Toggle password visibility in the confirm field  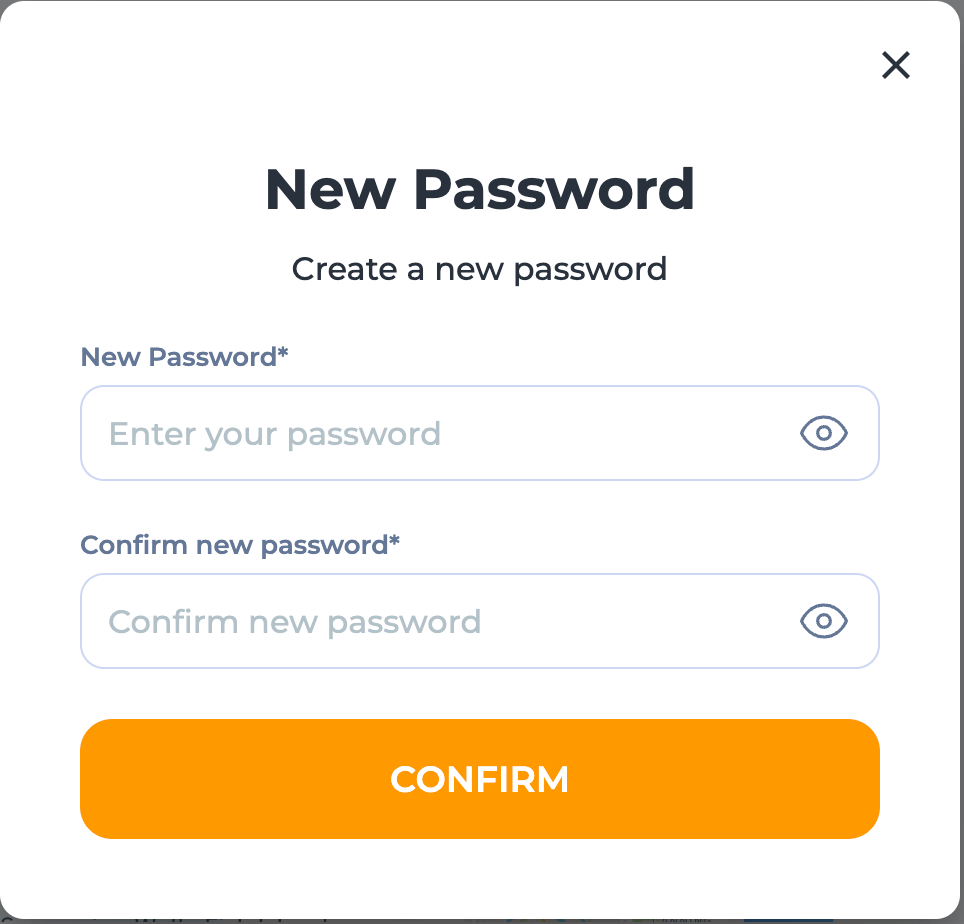click(x=823, y=621)
